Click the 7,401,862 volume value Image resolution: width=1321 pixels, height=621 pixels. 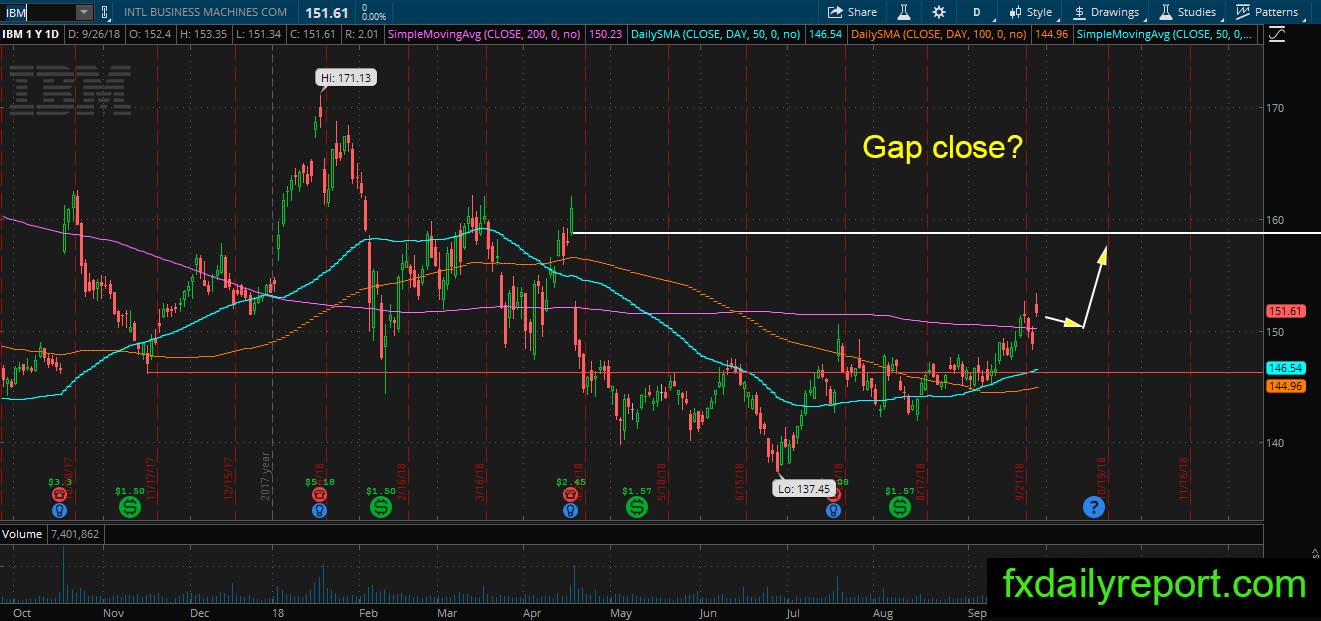73,534
